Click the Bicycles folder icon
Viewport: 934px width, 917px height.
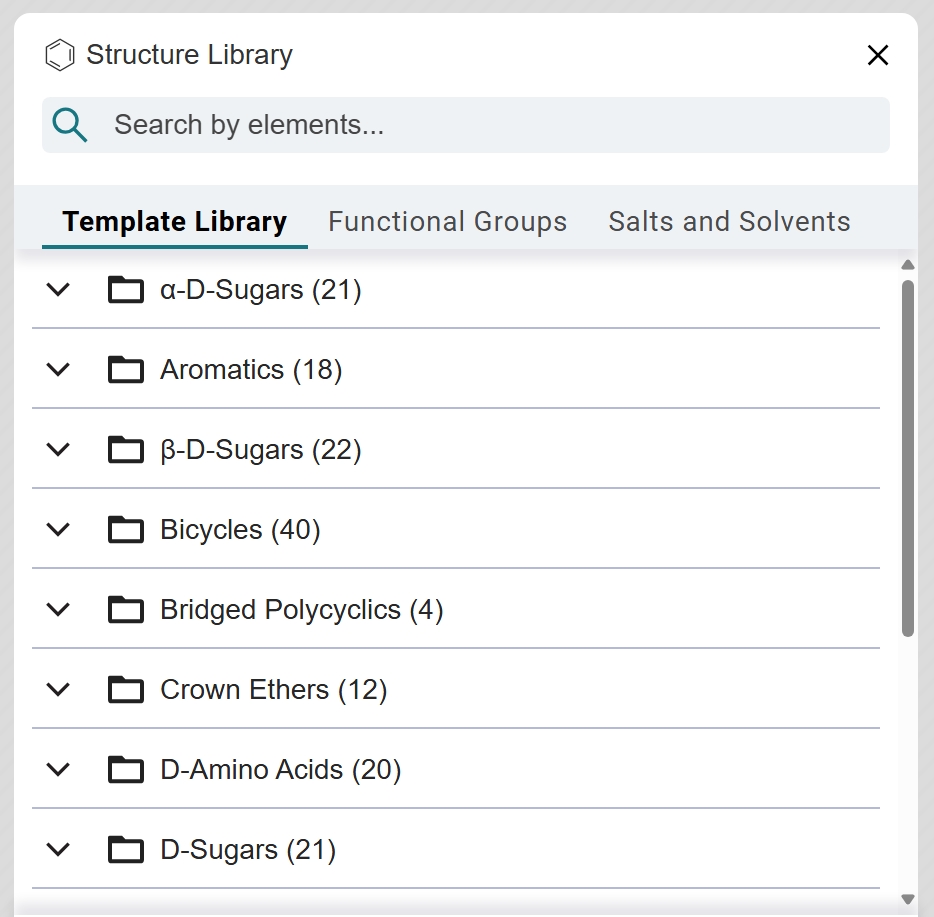point(126,530)
